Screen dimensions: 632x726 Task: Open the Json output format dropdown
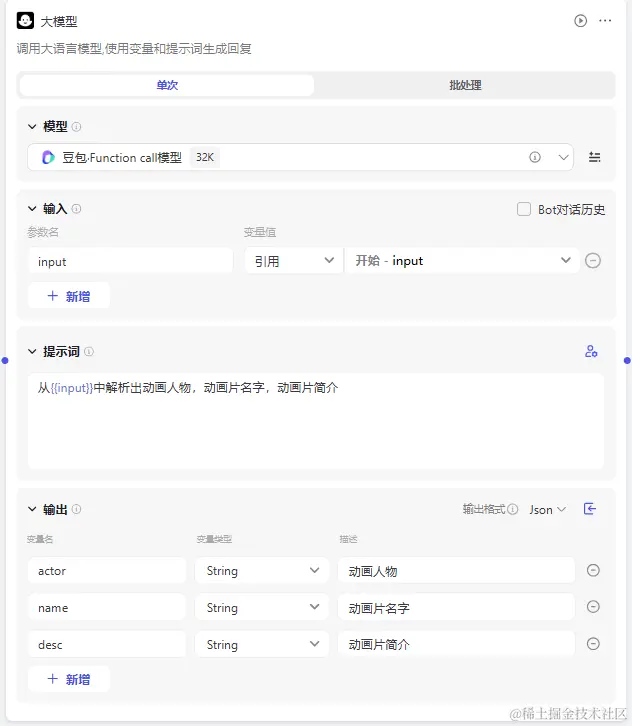pos(548,510)
